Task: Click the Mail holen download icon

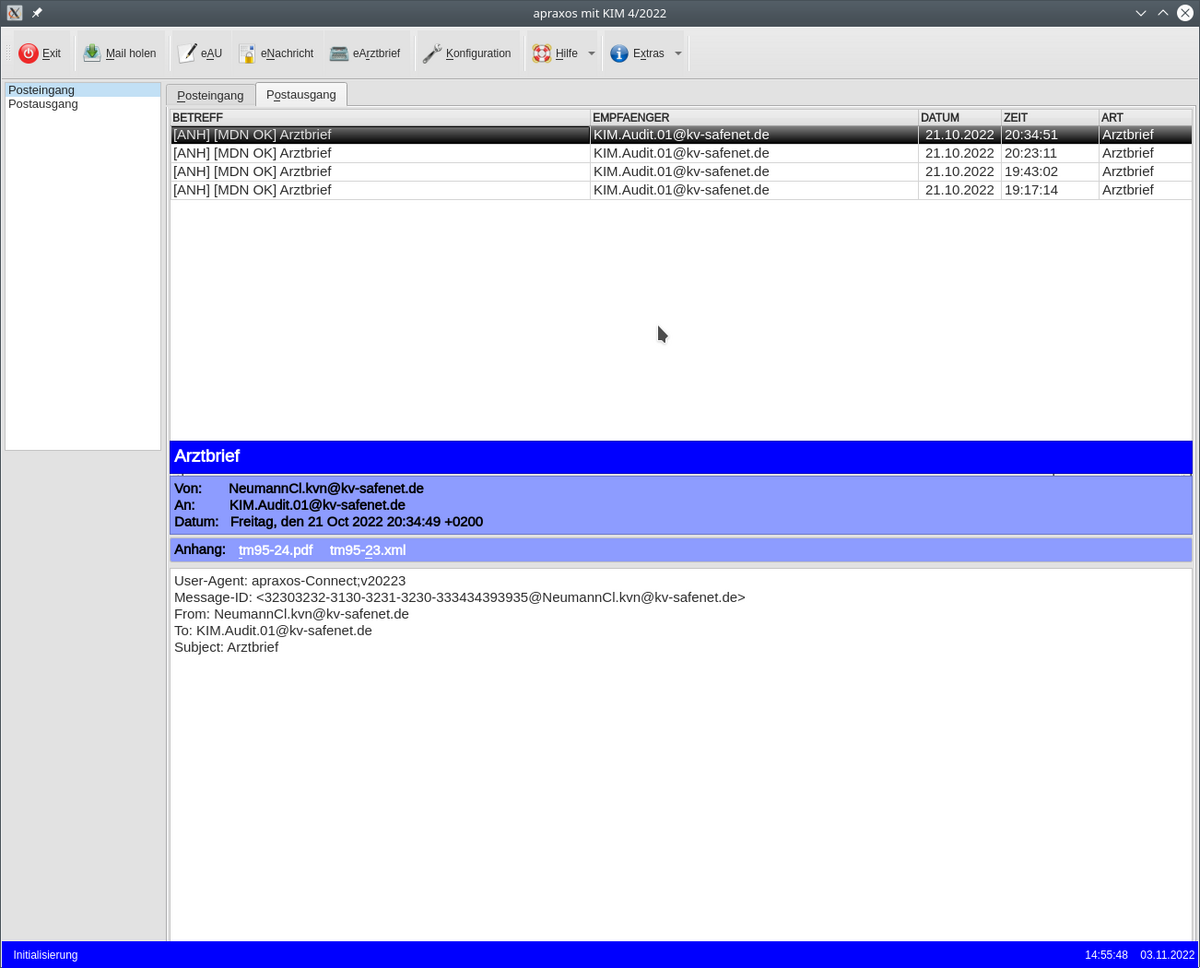Action: tap(92, 53)
